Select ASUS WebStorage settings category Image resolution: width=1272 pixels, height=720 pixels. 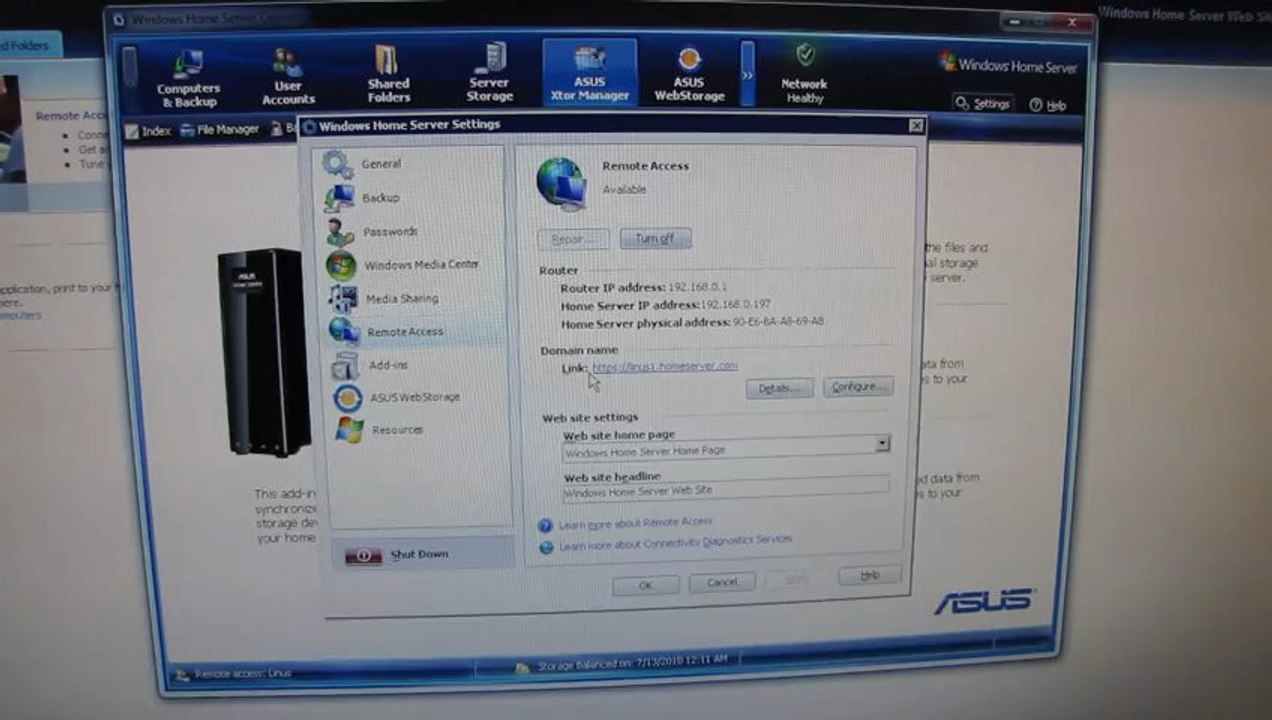point(414,397)
